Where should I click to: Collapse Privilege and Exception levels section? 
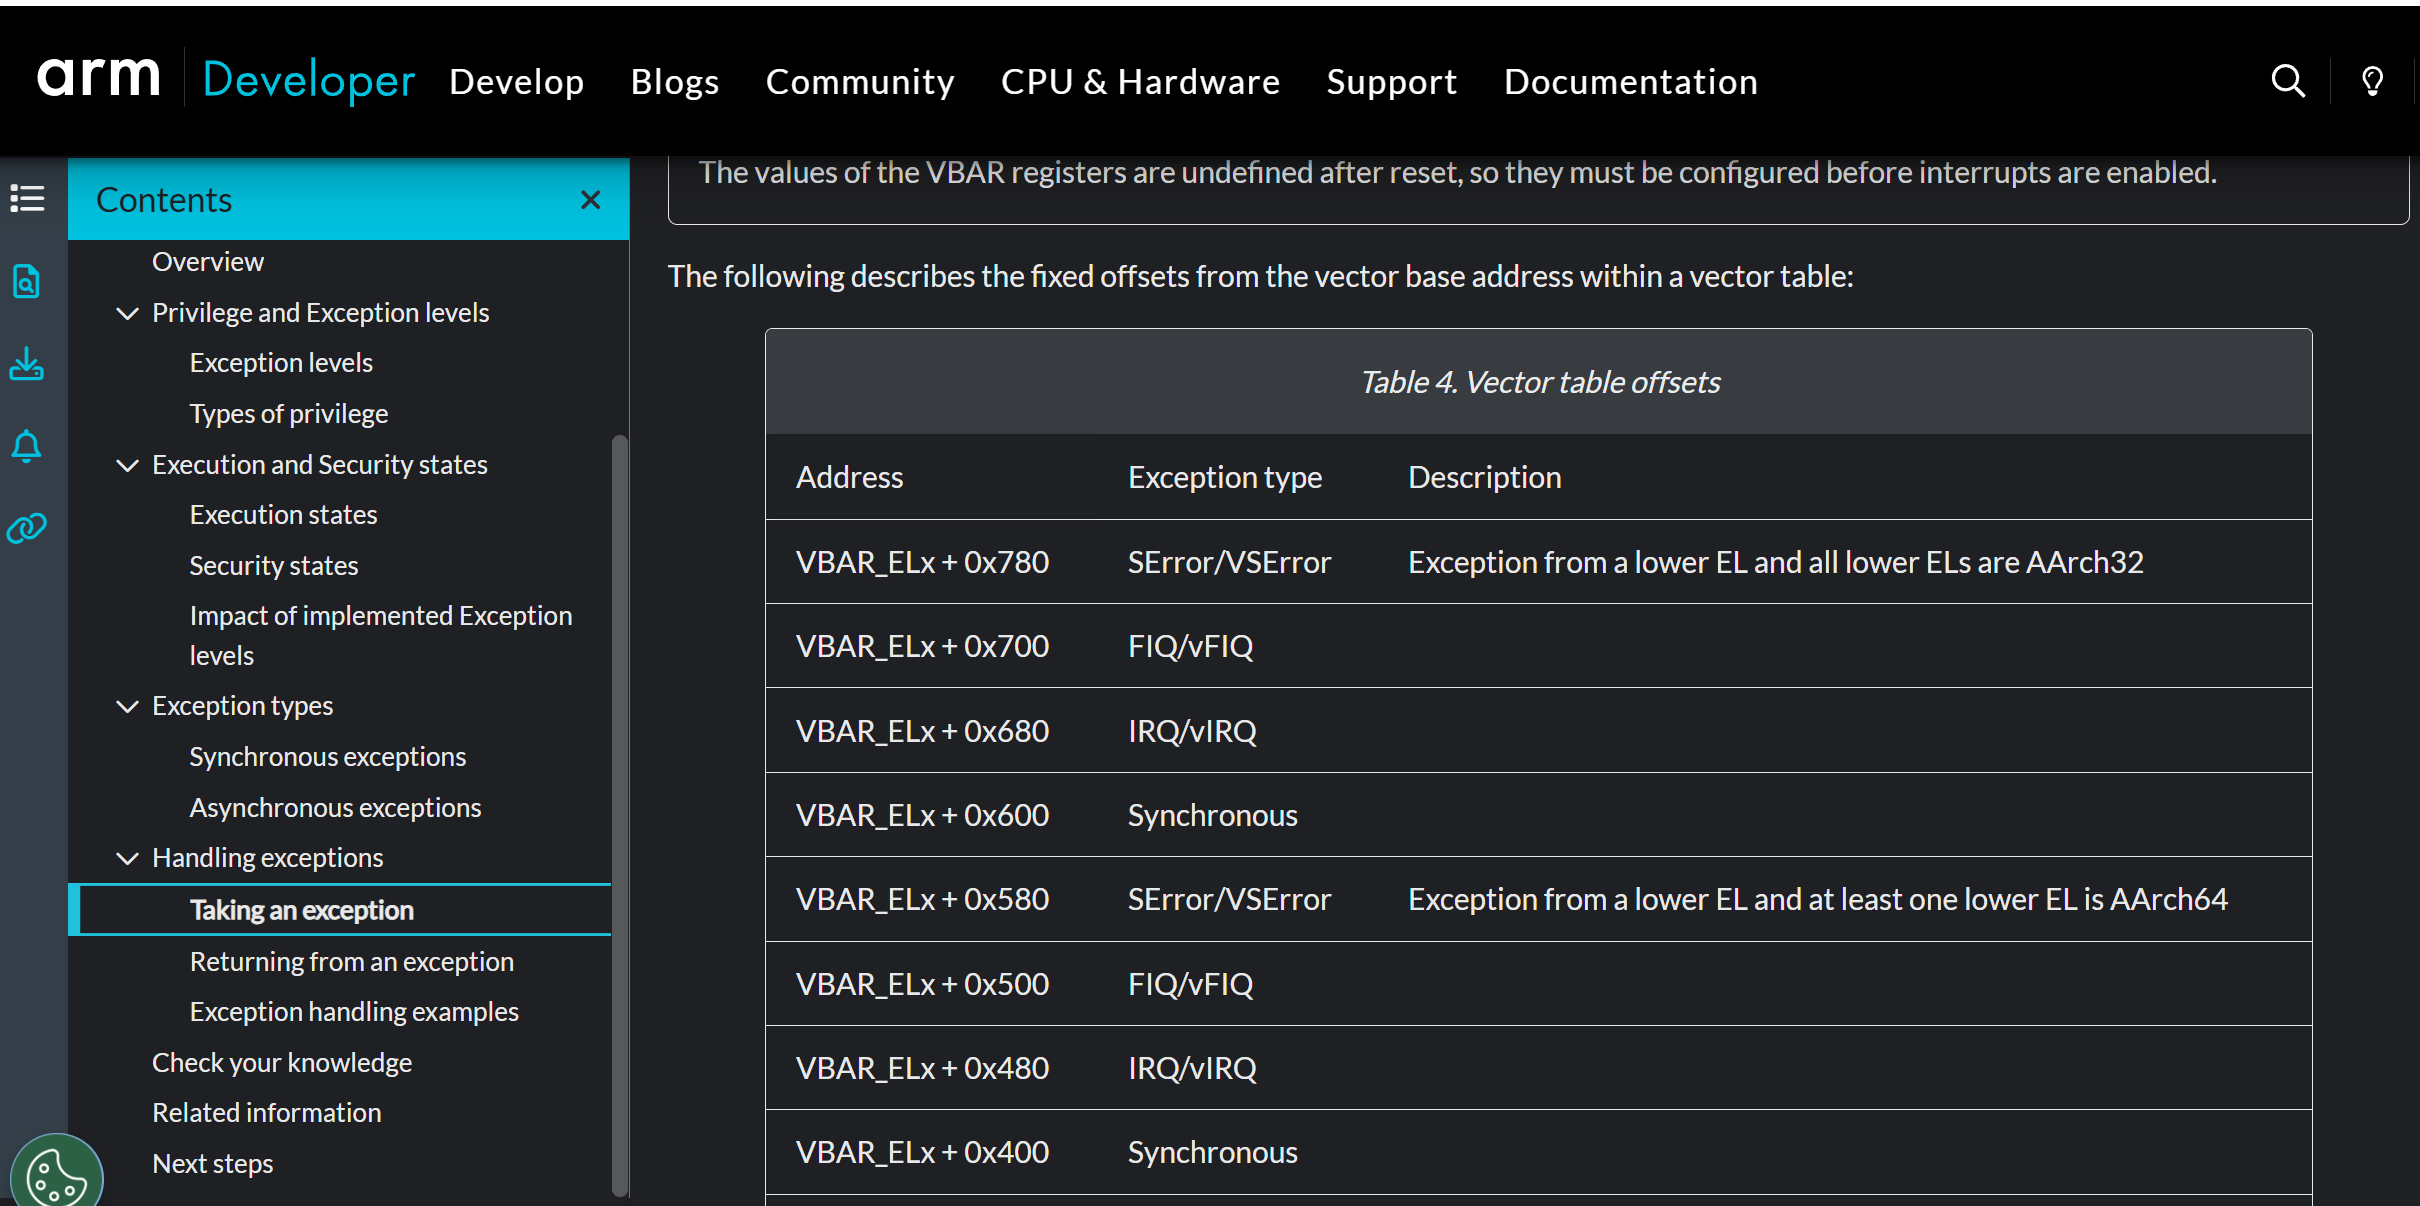(127, 313)
